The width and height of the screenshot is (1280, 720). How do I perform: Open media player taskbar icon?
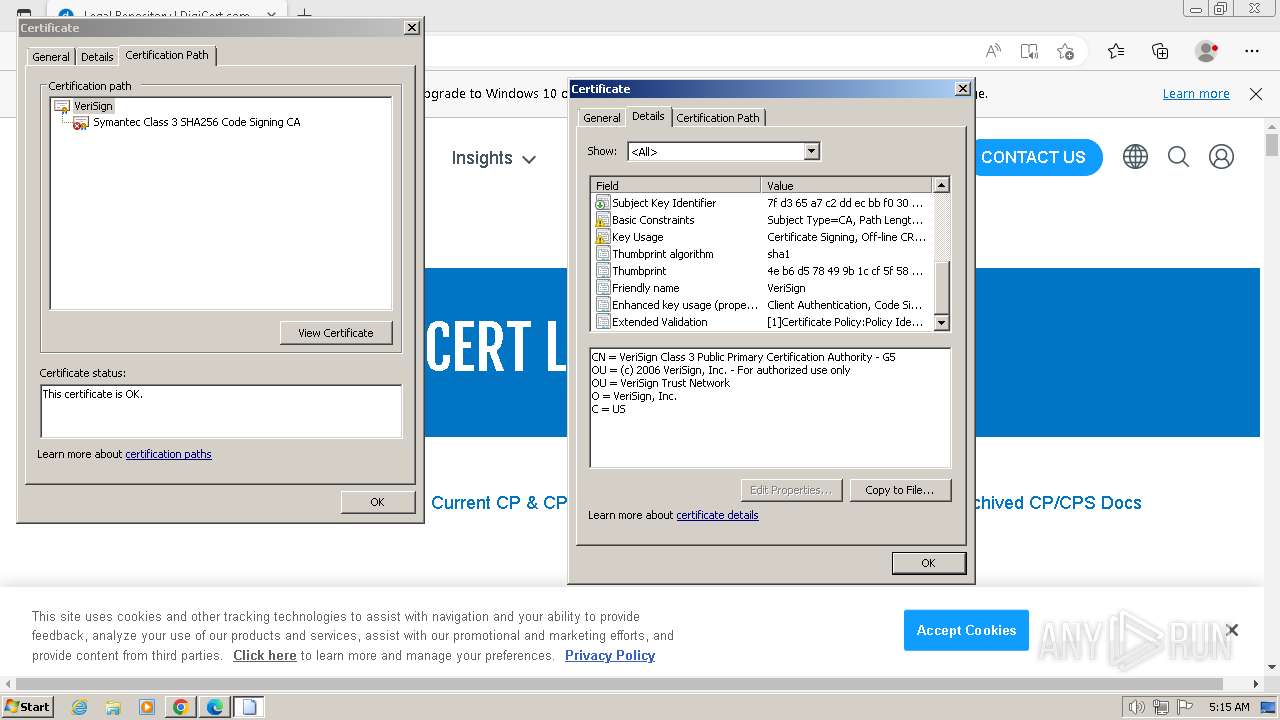[147, 707]
